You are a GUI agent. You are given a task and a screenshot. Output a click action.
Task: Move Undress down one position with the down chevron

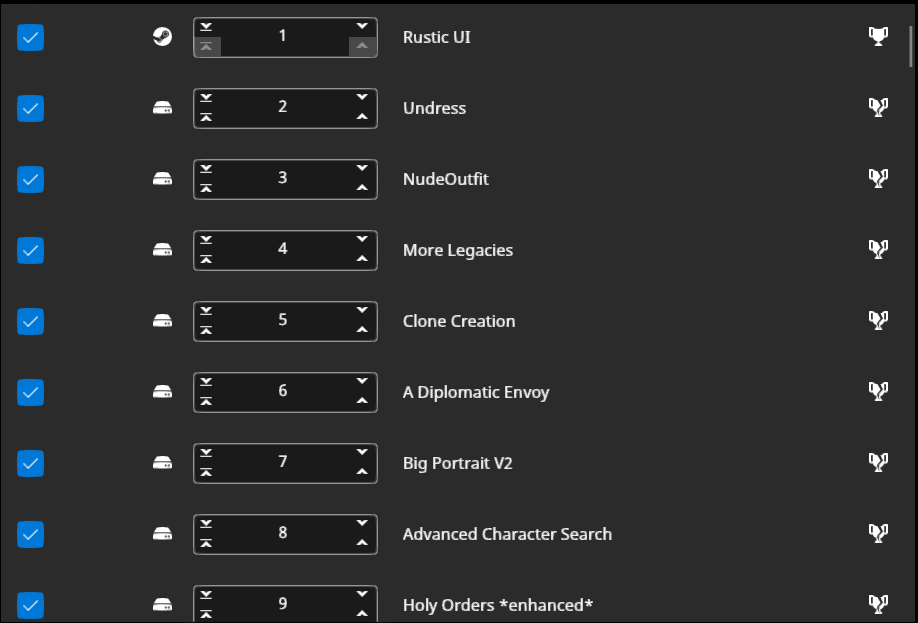tap(362, 97)
